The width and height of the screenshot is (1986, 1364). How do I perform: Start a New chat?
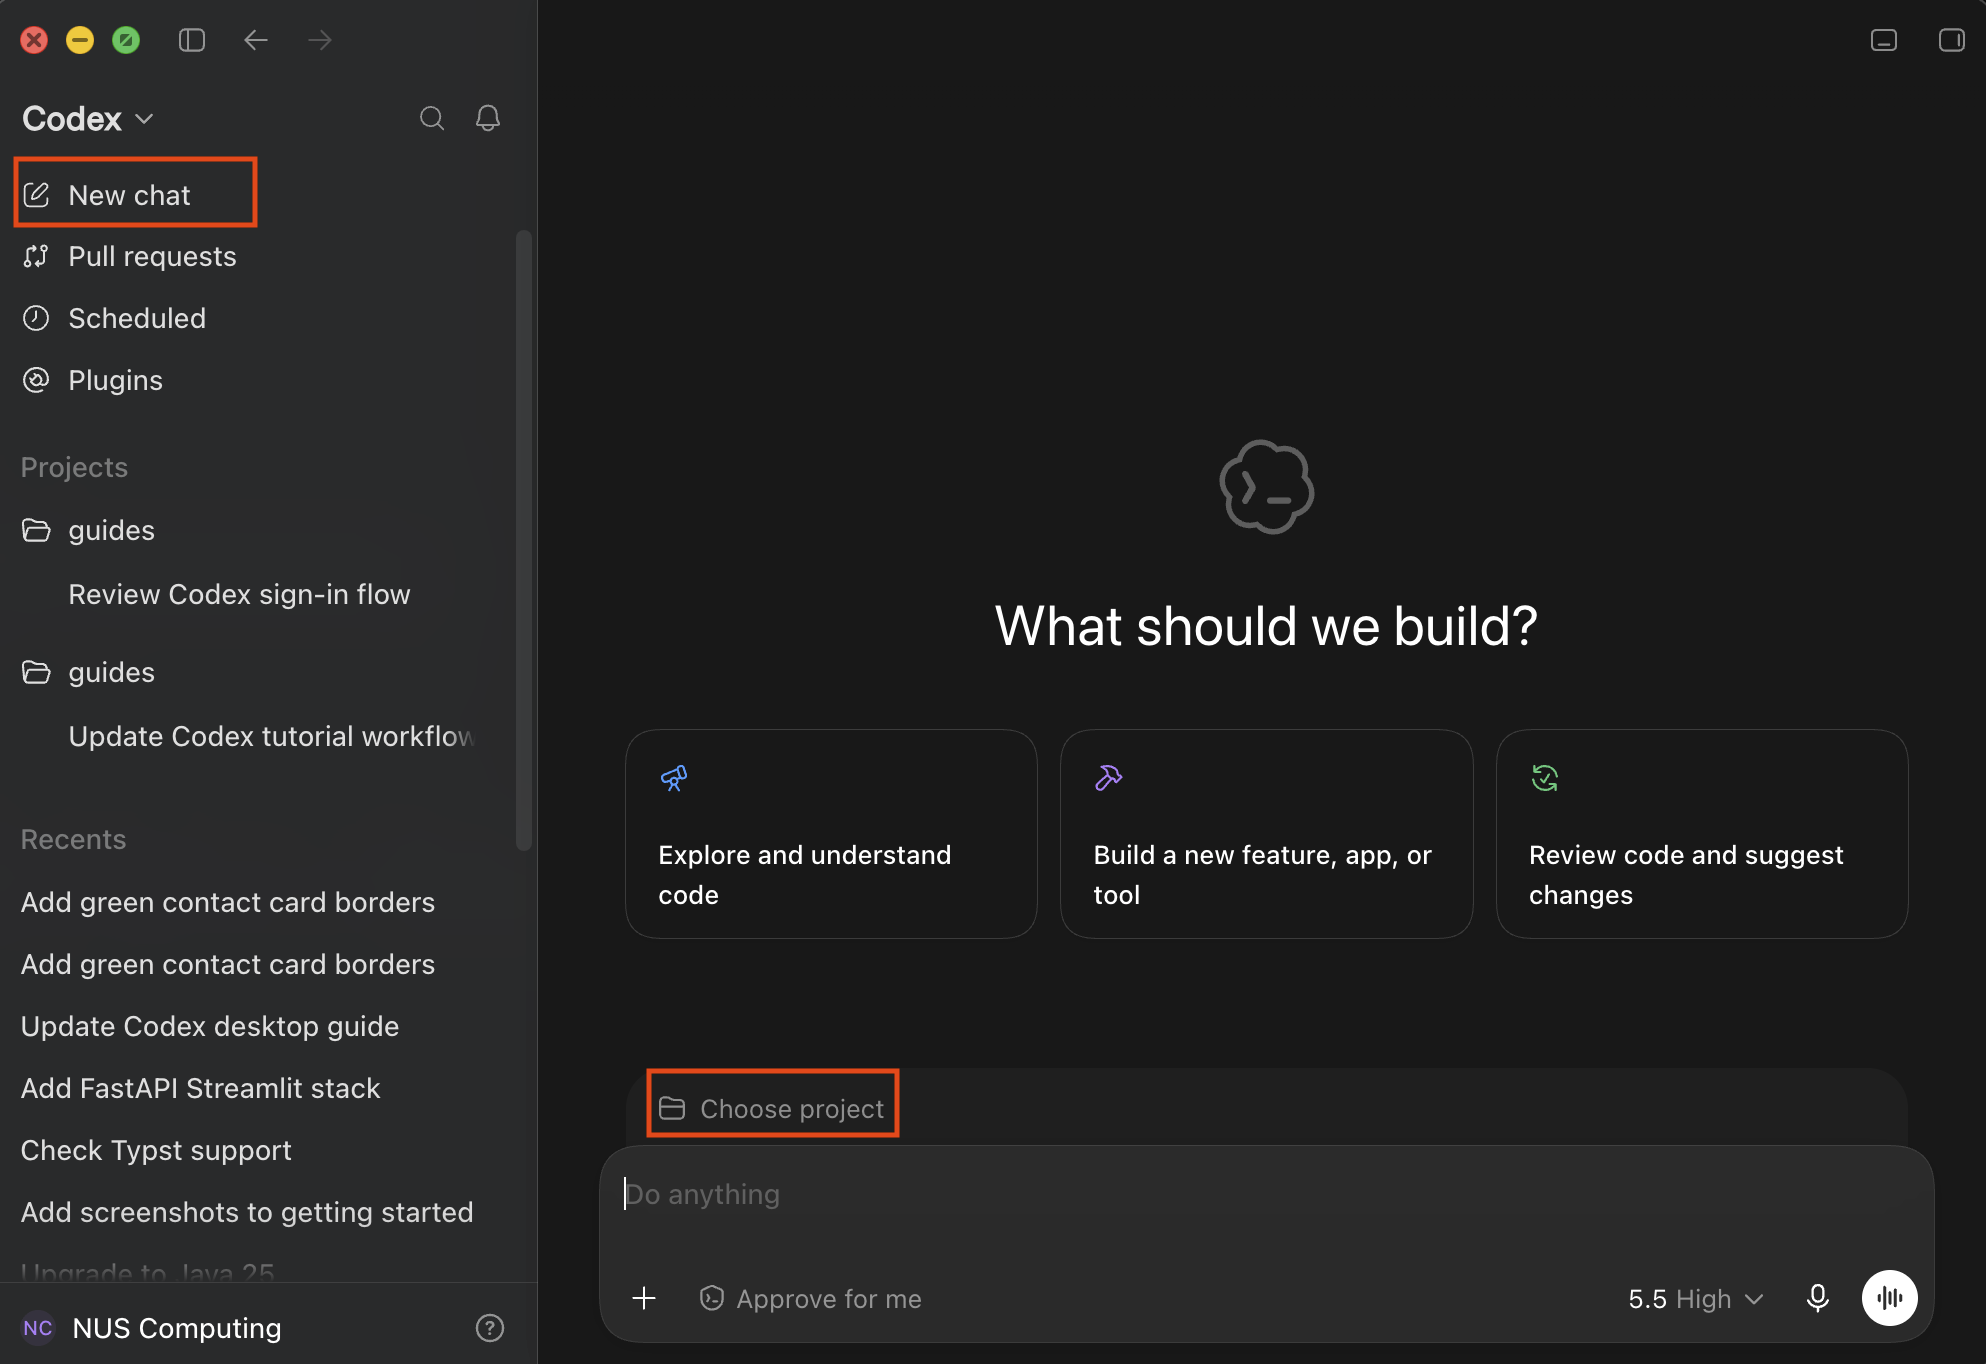[x=136, y=195]
